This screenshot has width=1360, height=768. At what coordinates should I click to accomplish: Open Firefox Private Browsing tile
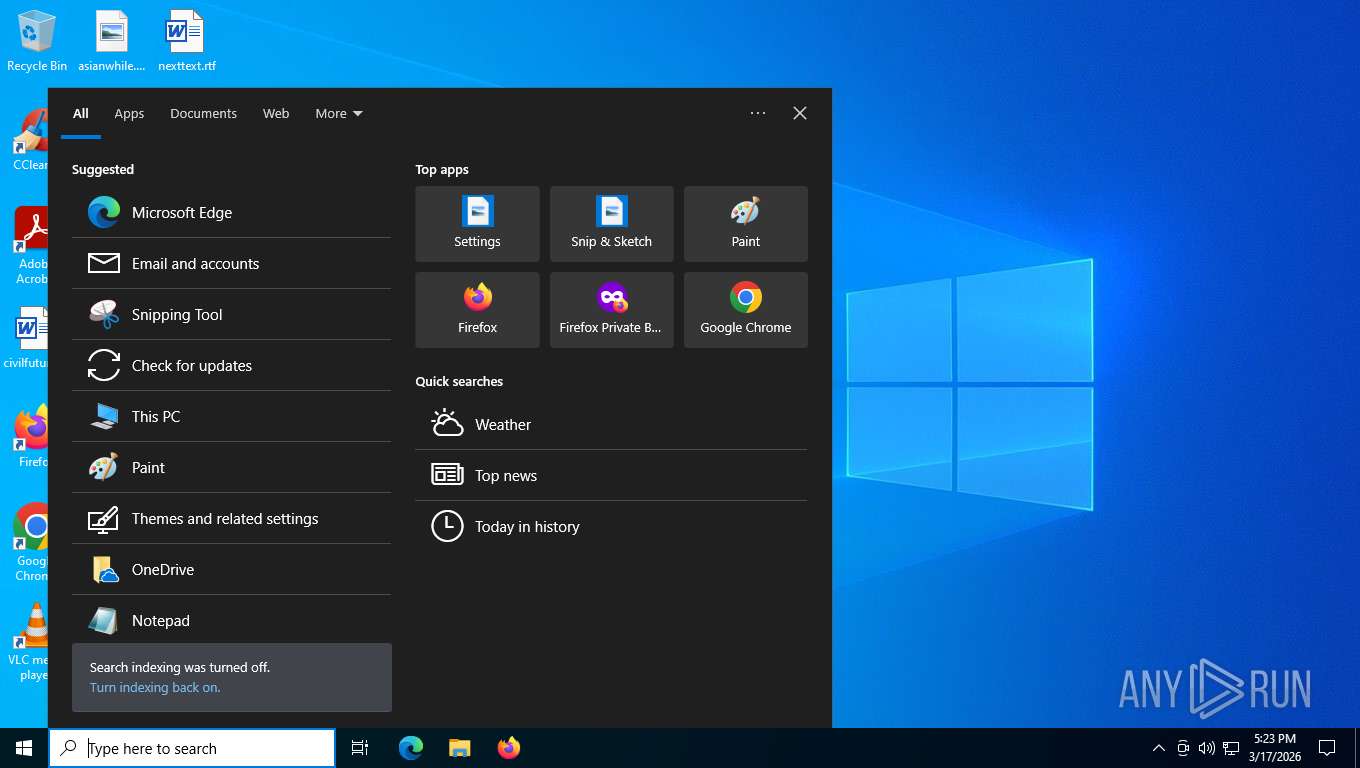pos(611,310)
